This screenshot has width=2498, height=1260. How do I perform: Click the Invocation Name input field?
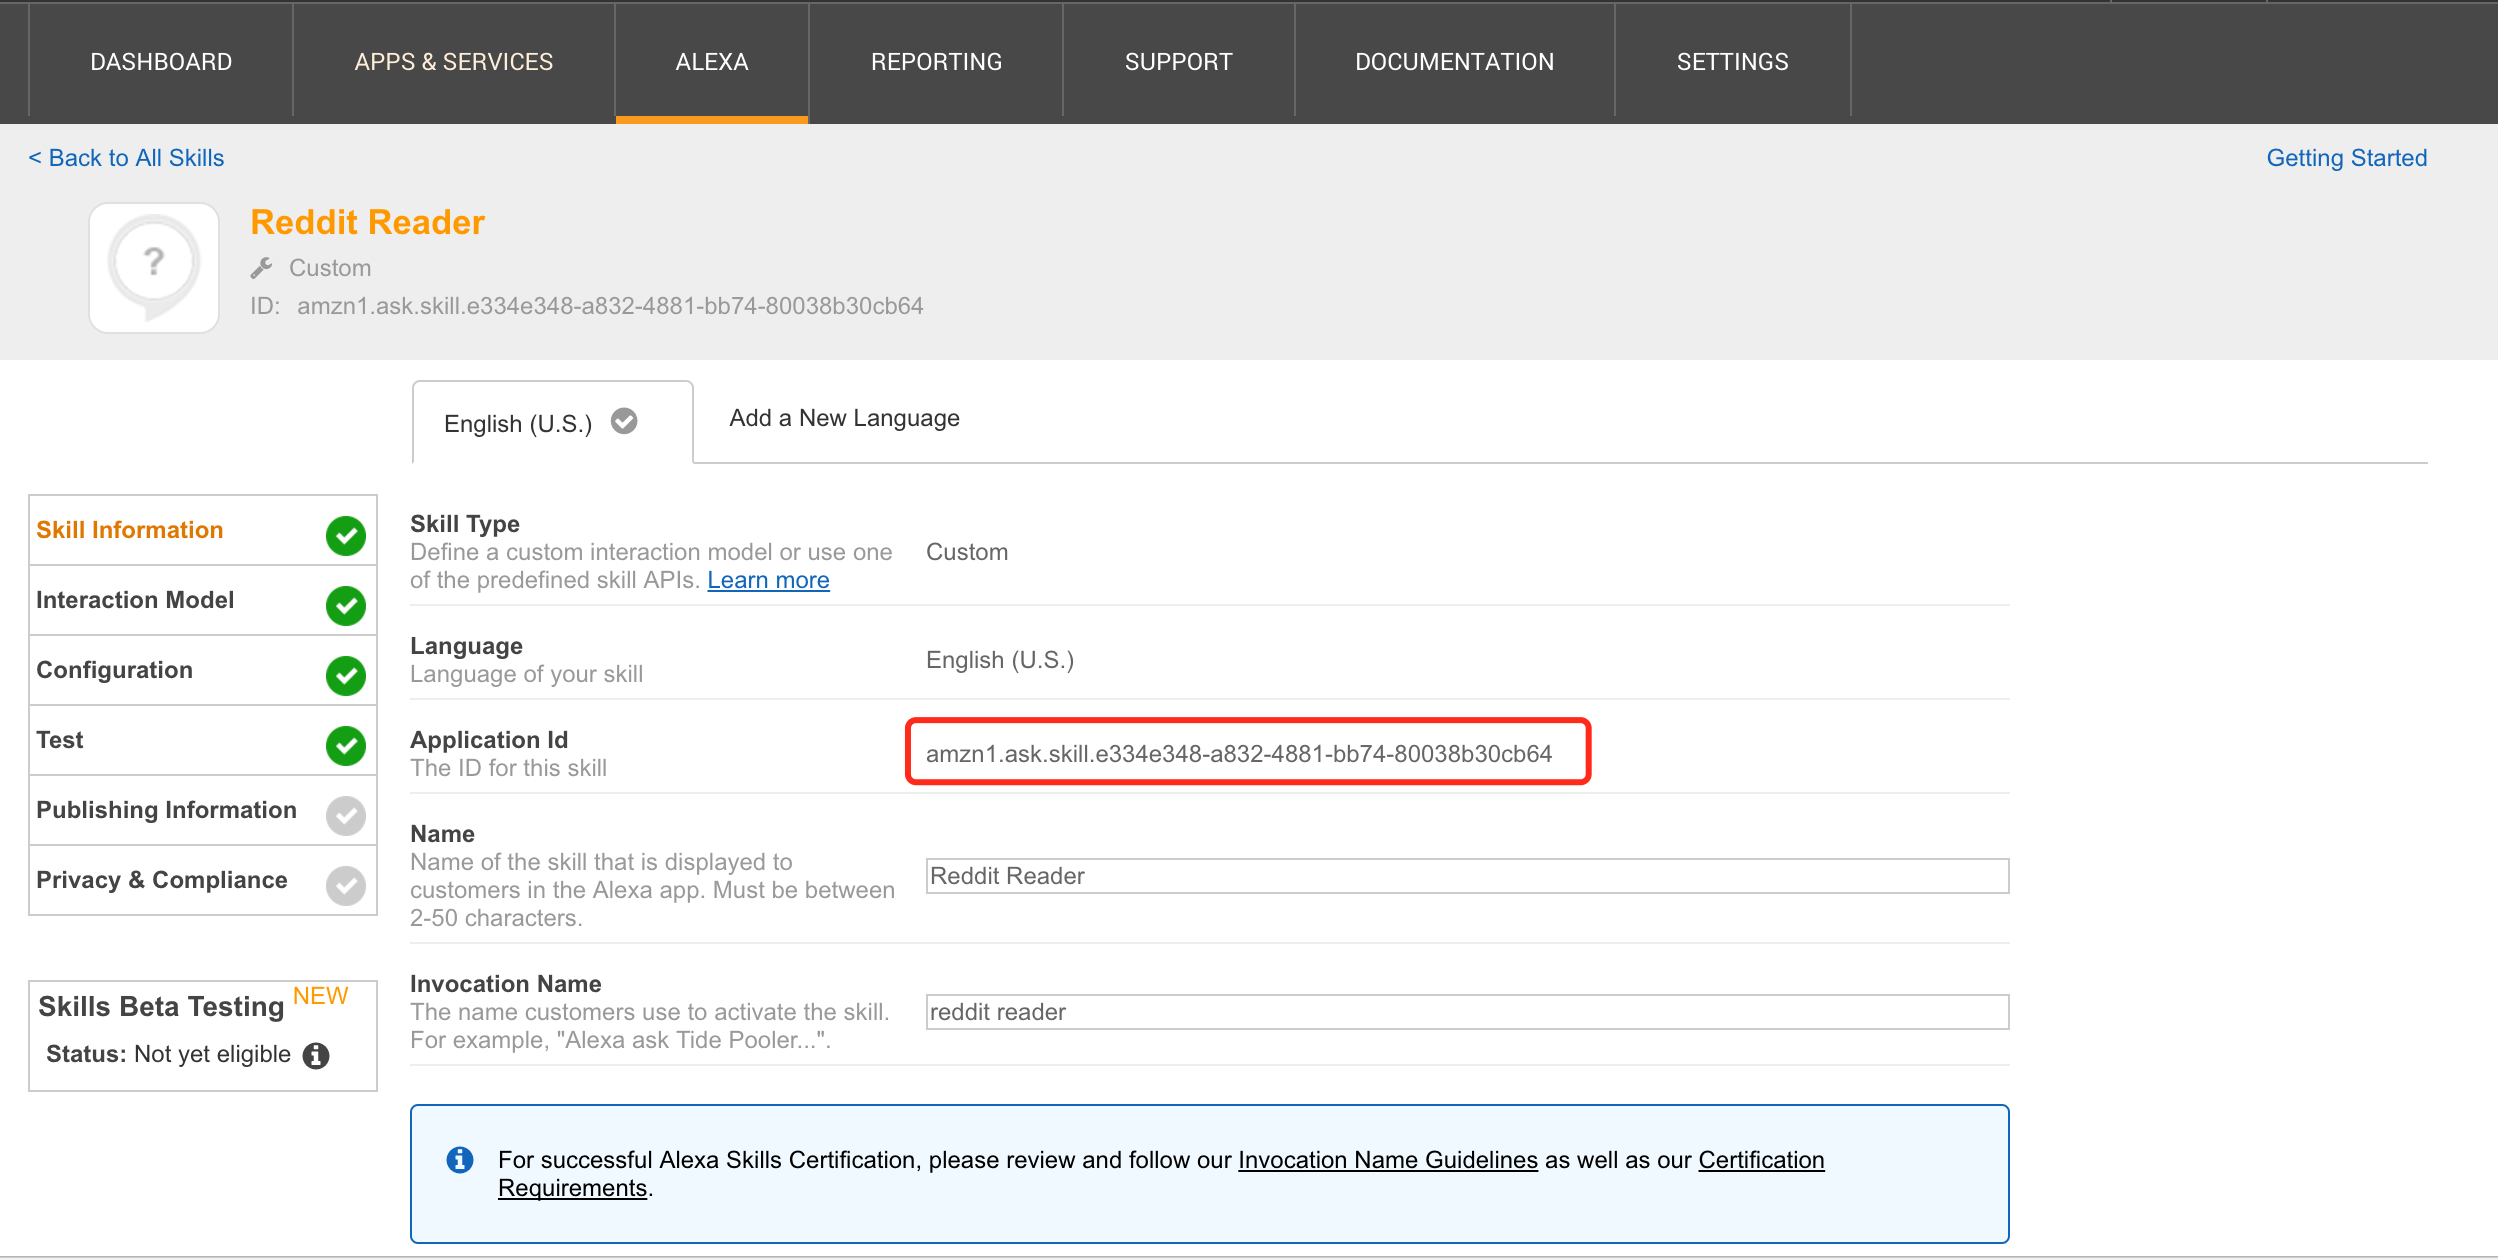point(1467,1012)
